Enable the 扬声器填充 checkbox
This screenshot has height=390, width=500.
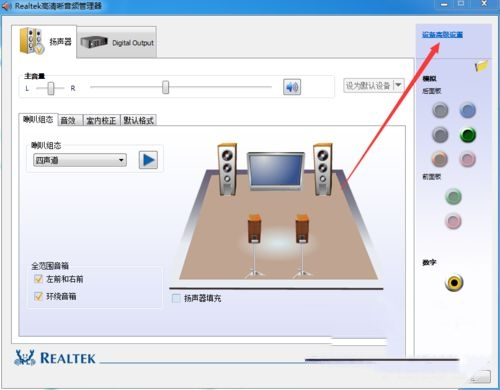(176, 298)
